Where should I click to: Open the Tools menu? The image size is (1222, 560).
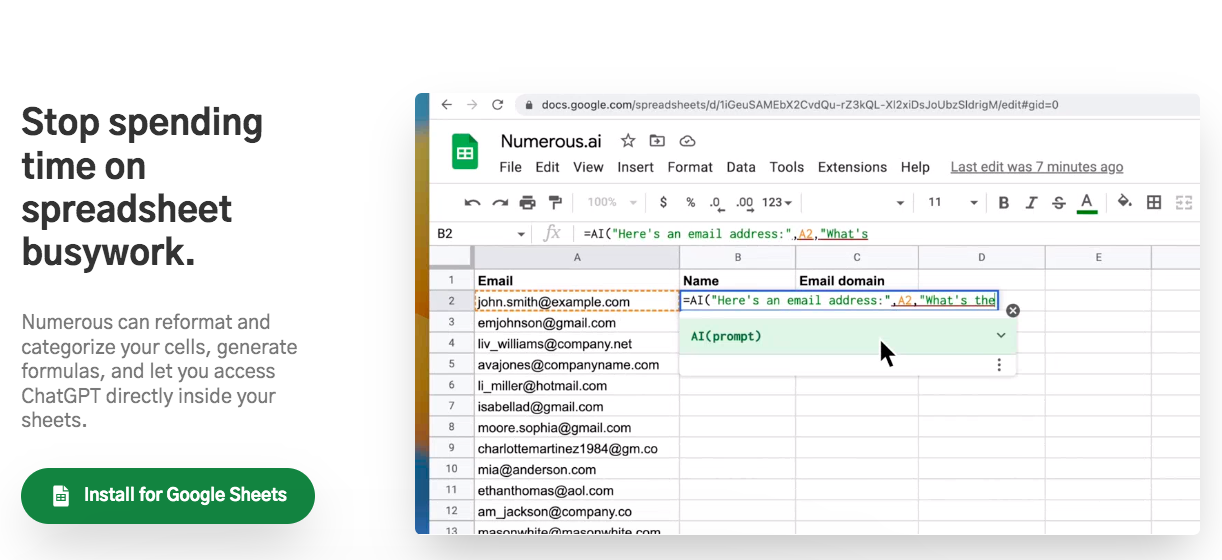point(787,167)
